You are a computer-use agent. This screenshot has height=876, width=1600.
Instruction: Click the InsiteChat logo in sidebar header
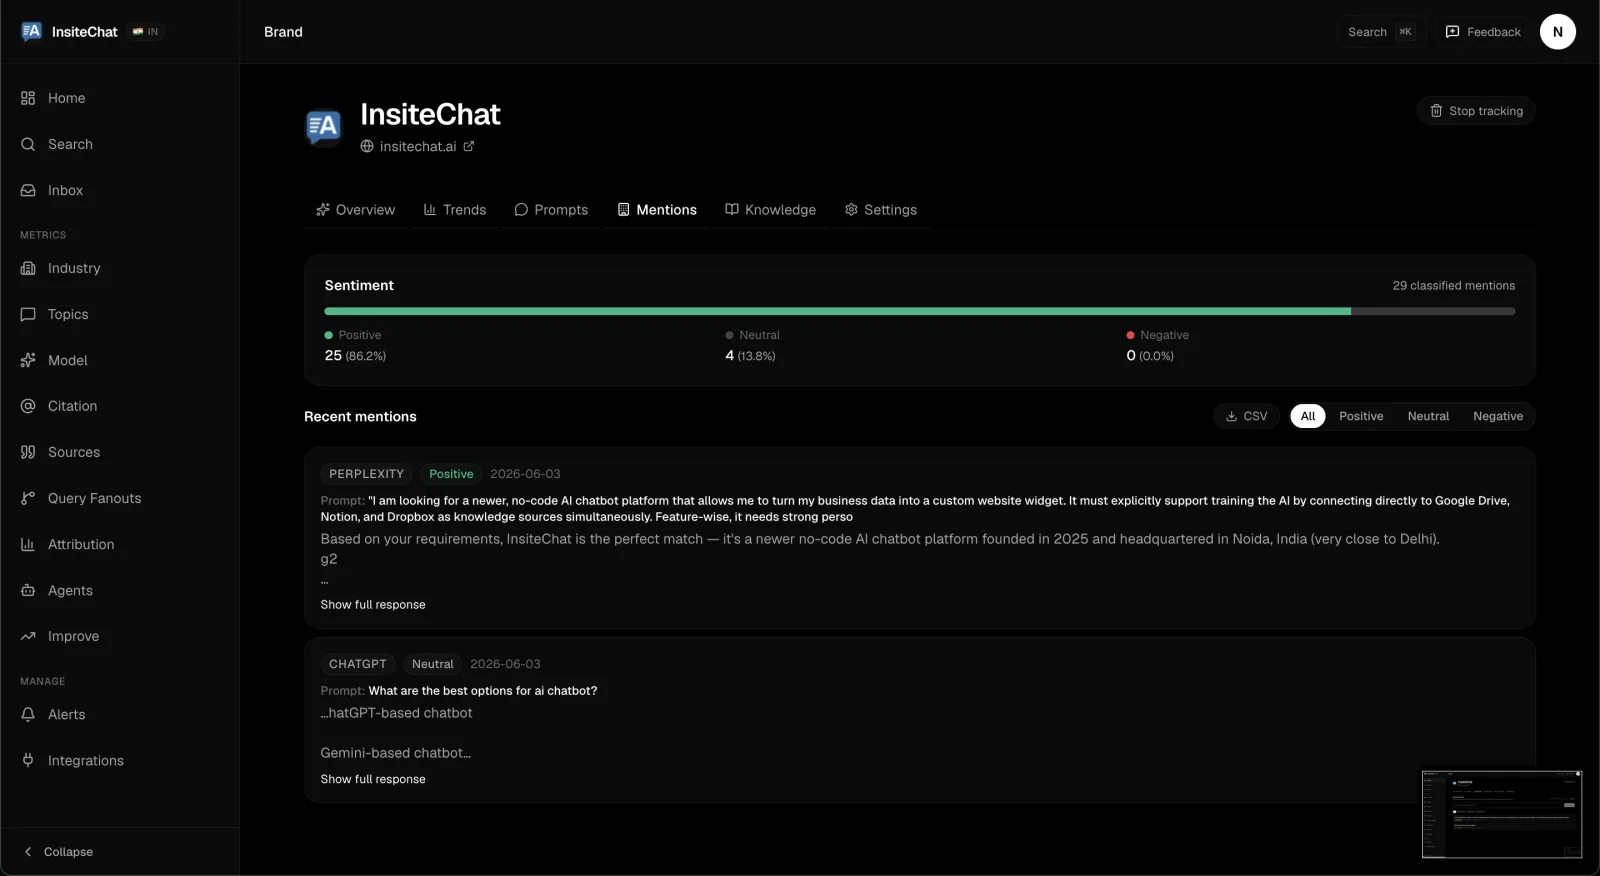click(32, 32)
